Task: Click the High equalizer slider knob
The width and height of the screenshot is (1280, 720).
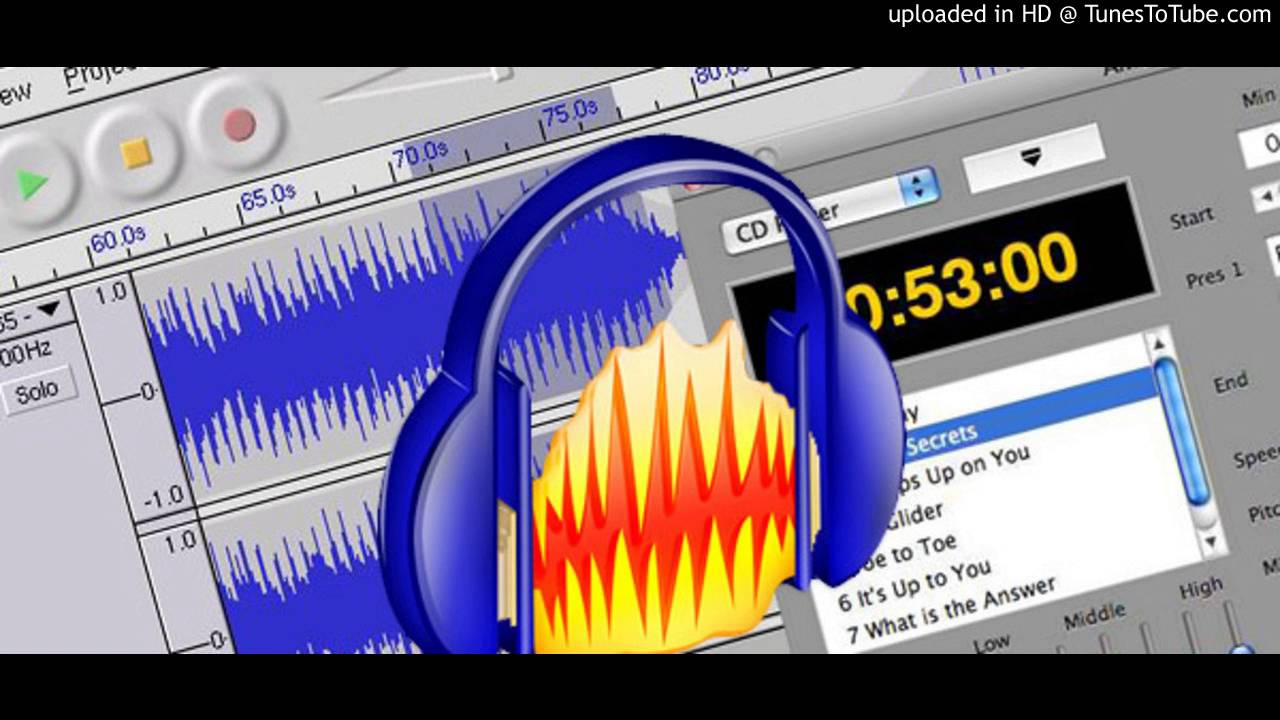Action: [x=1242, y=648]
